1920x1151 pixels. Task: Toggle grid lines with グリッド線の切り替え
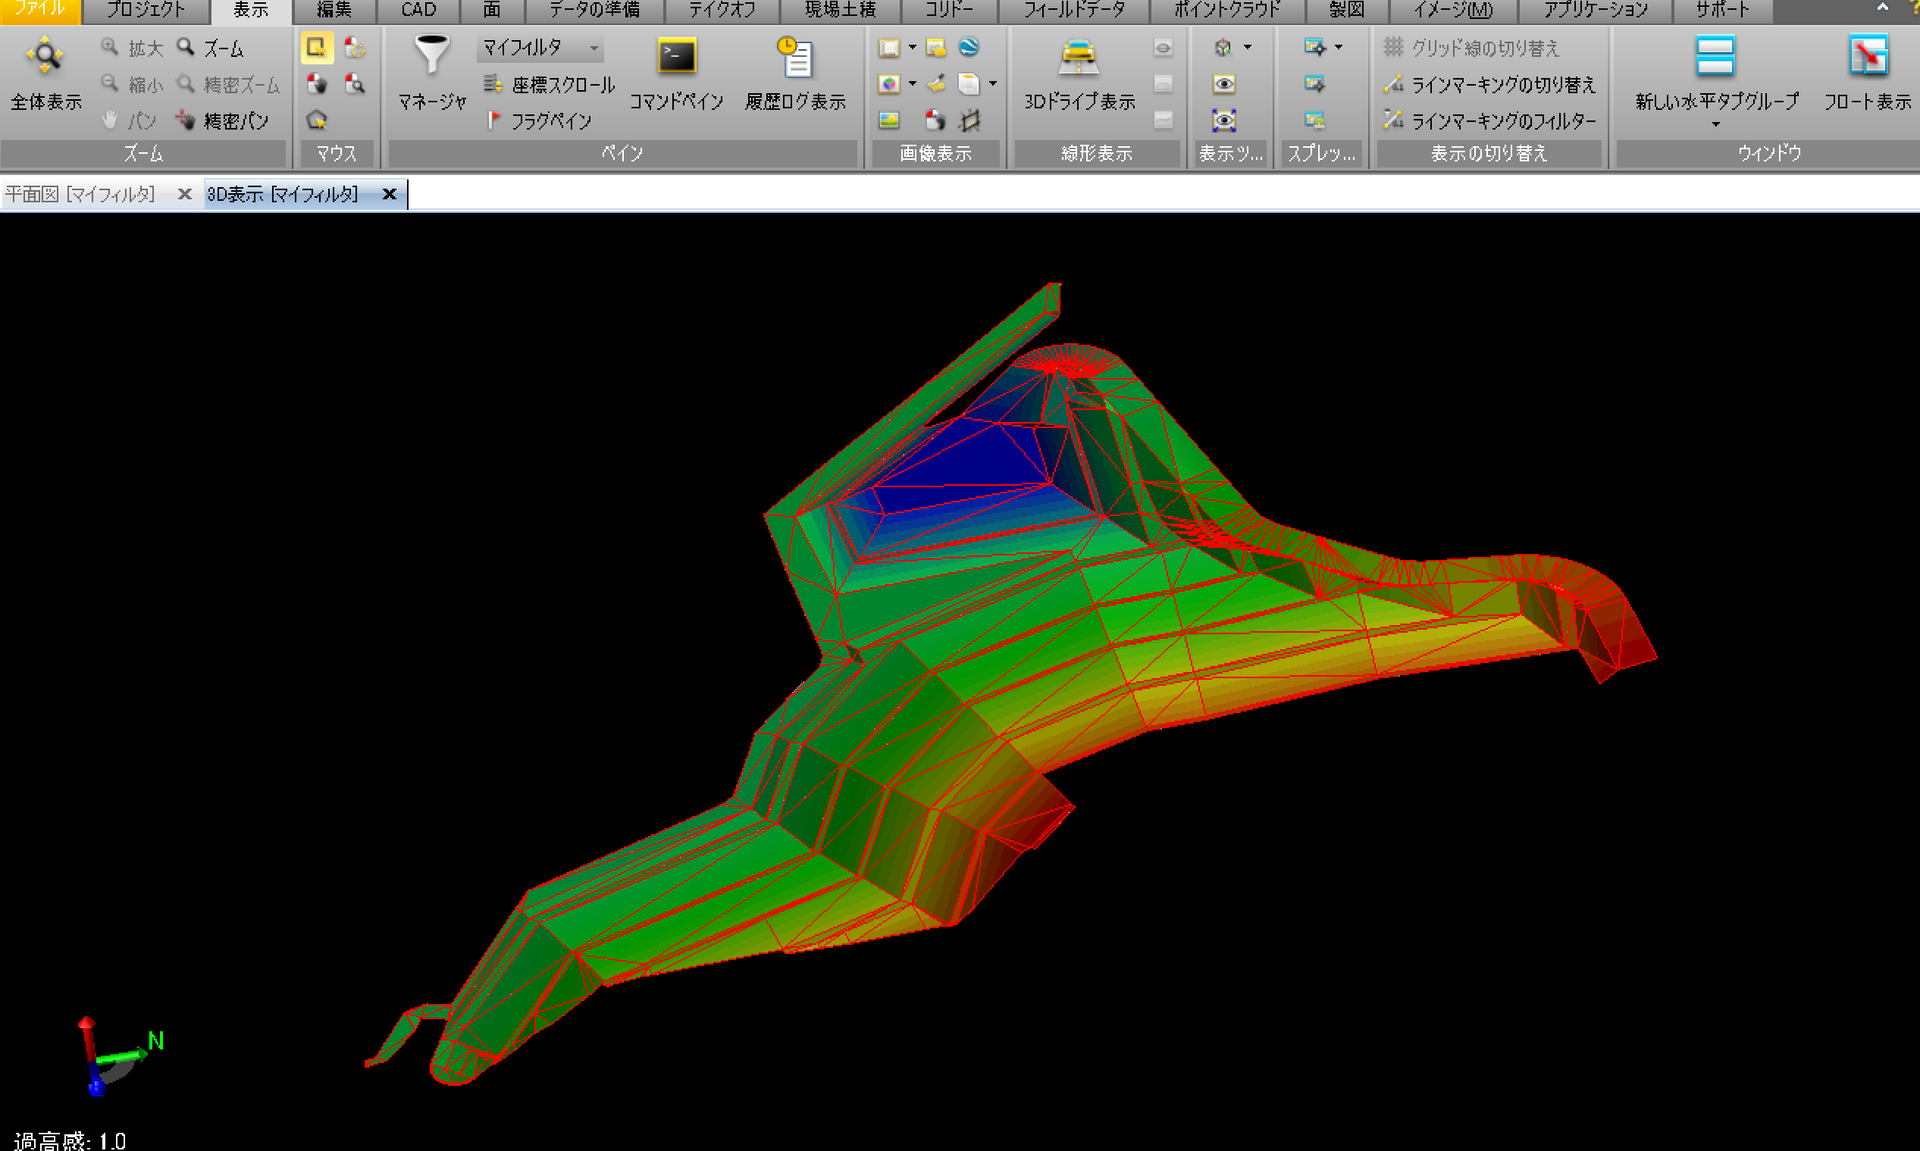1471,48
